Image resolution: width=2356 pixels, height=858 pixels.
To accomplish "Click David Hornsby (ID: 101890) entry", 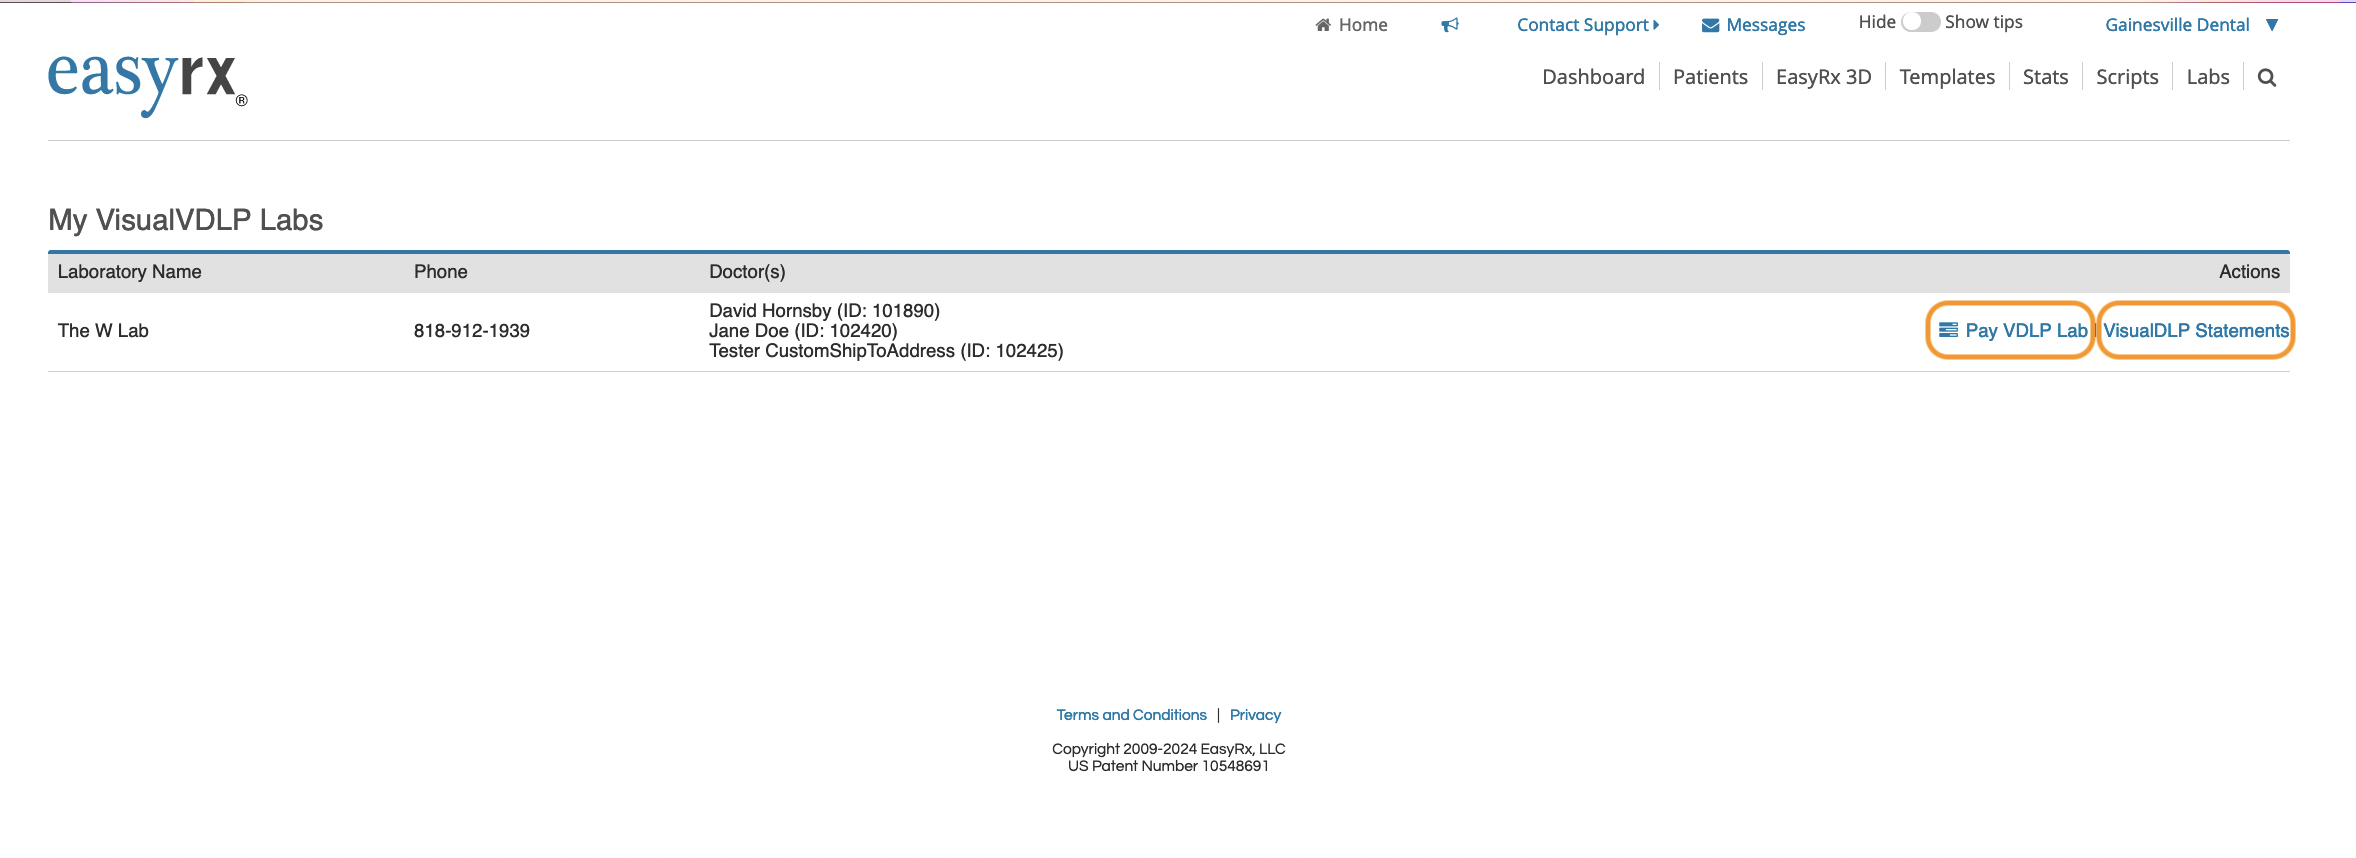I will coord(824,311).
